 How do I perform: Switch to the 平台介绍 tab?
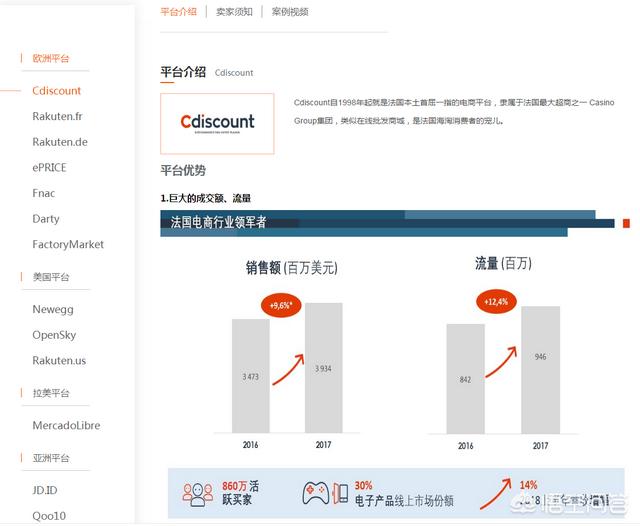coord(179,12)
